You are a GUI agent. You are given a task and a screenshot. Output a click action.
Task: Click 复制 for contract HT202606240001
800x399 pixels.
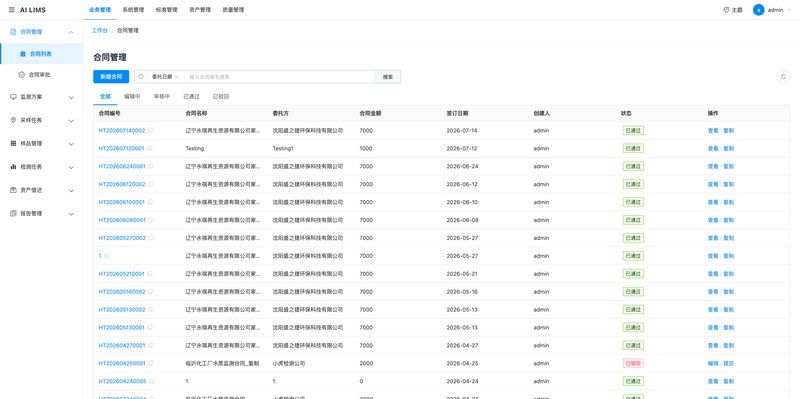click(729, 166)
